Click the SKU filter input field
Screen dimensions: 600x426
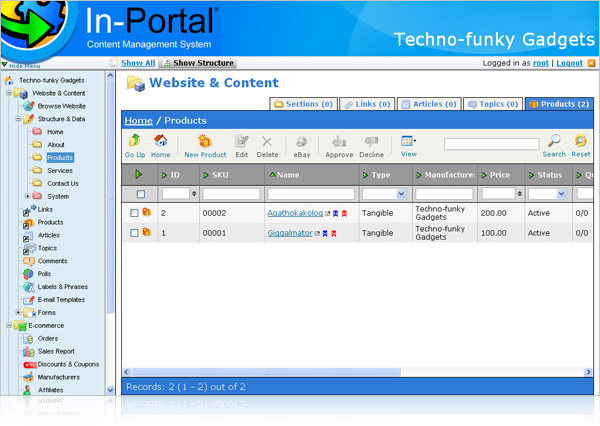pyautogui.click(x=231, y=194)
